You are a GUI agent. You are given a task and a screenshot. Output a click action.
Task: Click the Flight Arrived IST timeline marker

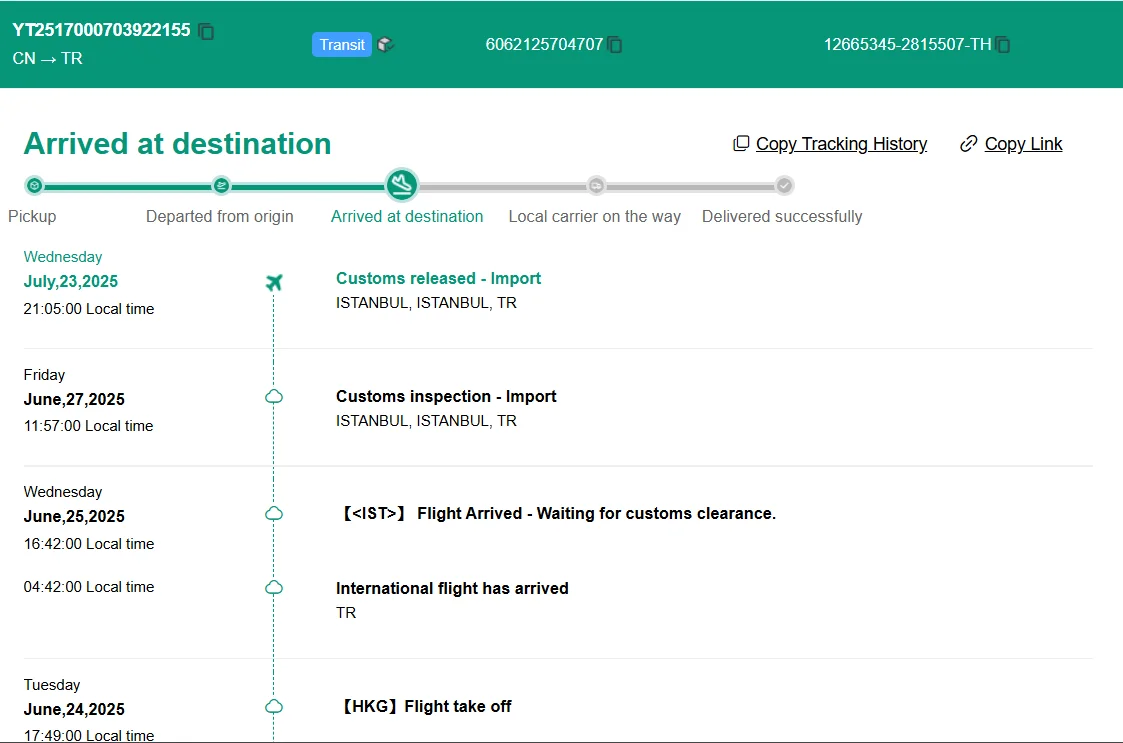coord(274,514)
